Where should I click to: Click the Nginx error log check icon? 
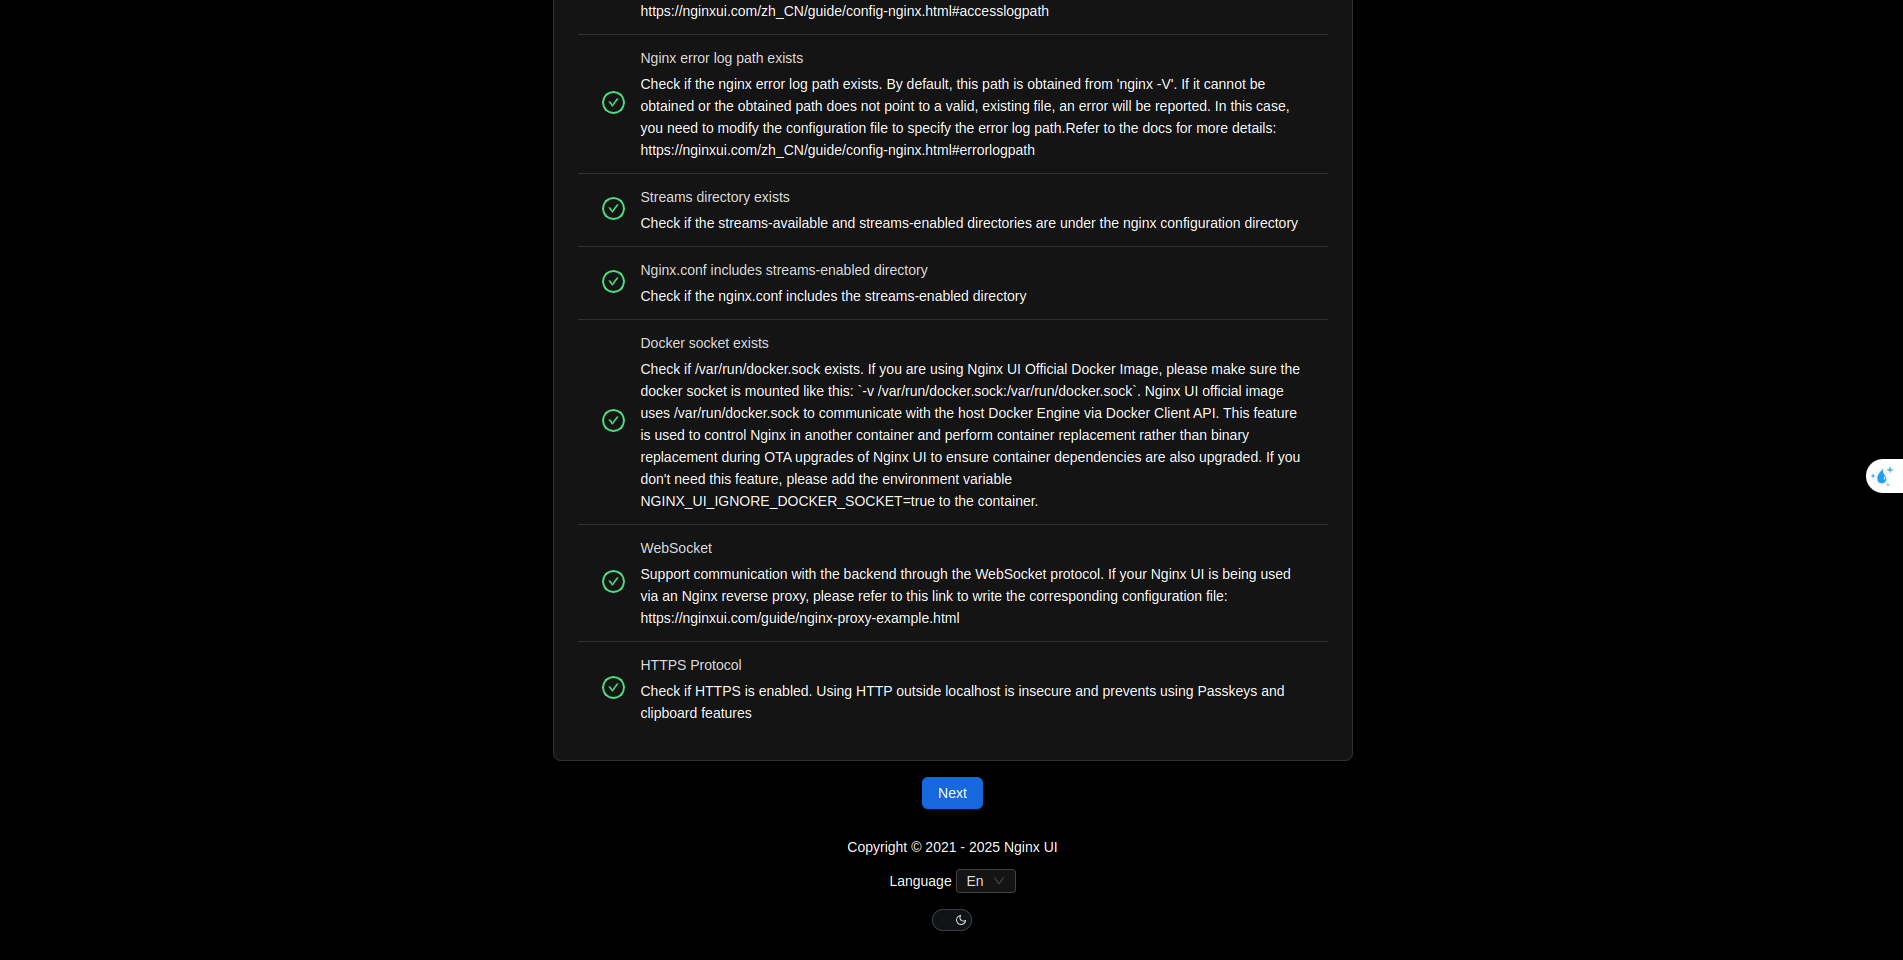click(x=613, y=103)
